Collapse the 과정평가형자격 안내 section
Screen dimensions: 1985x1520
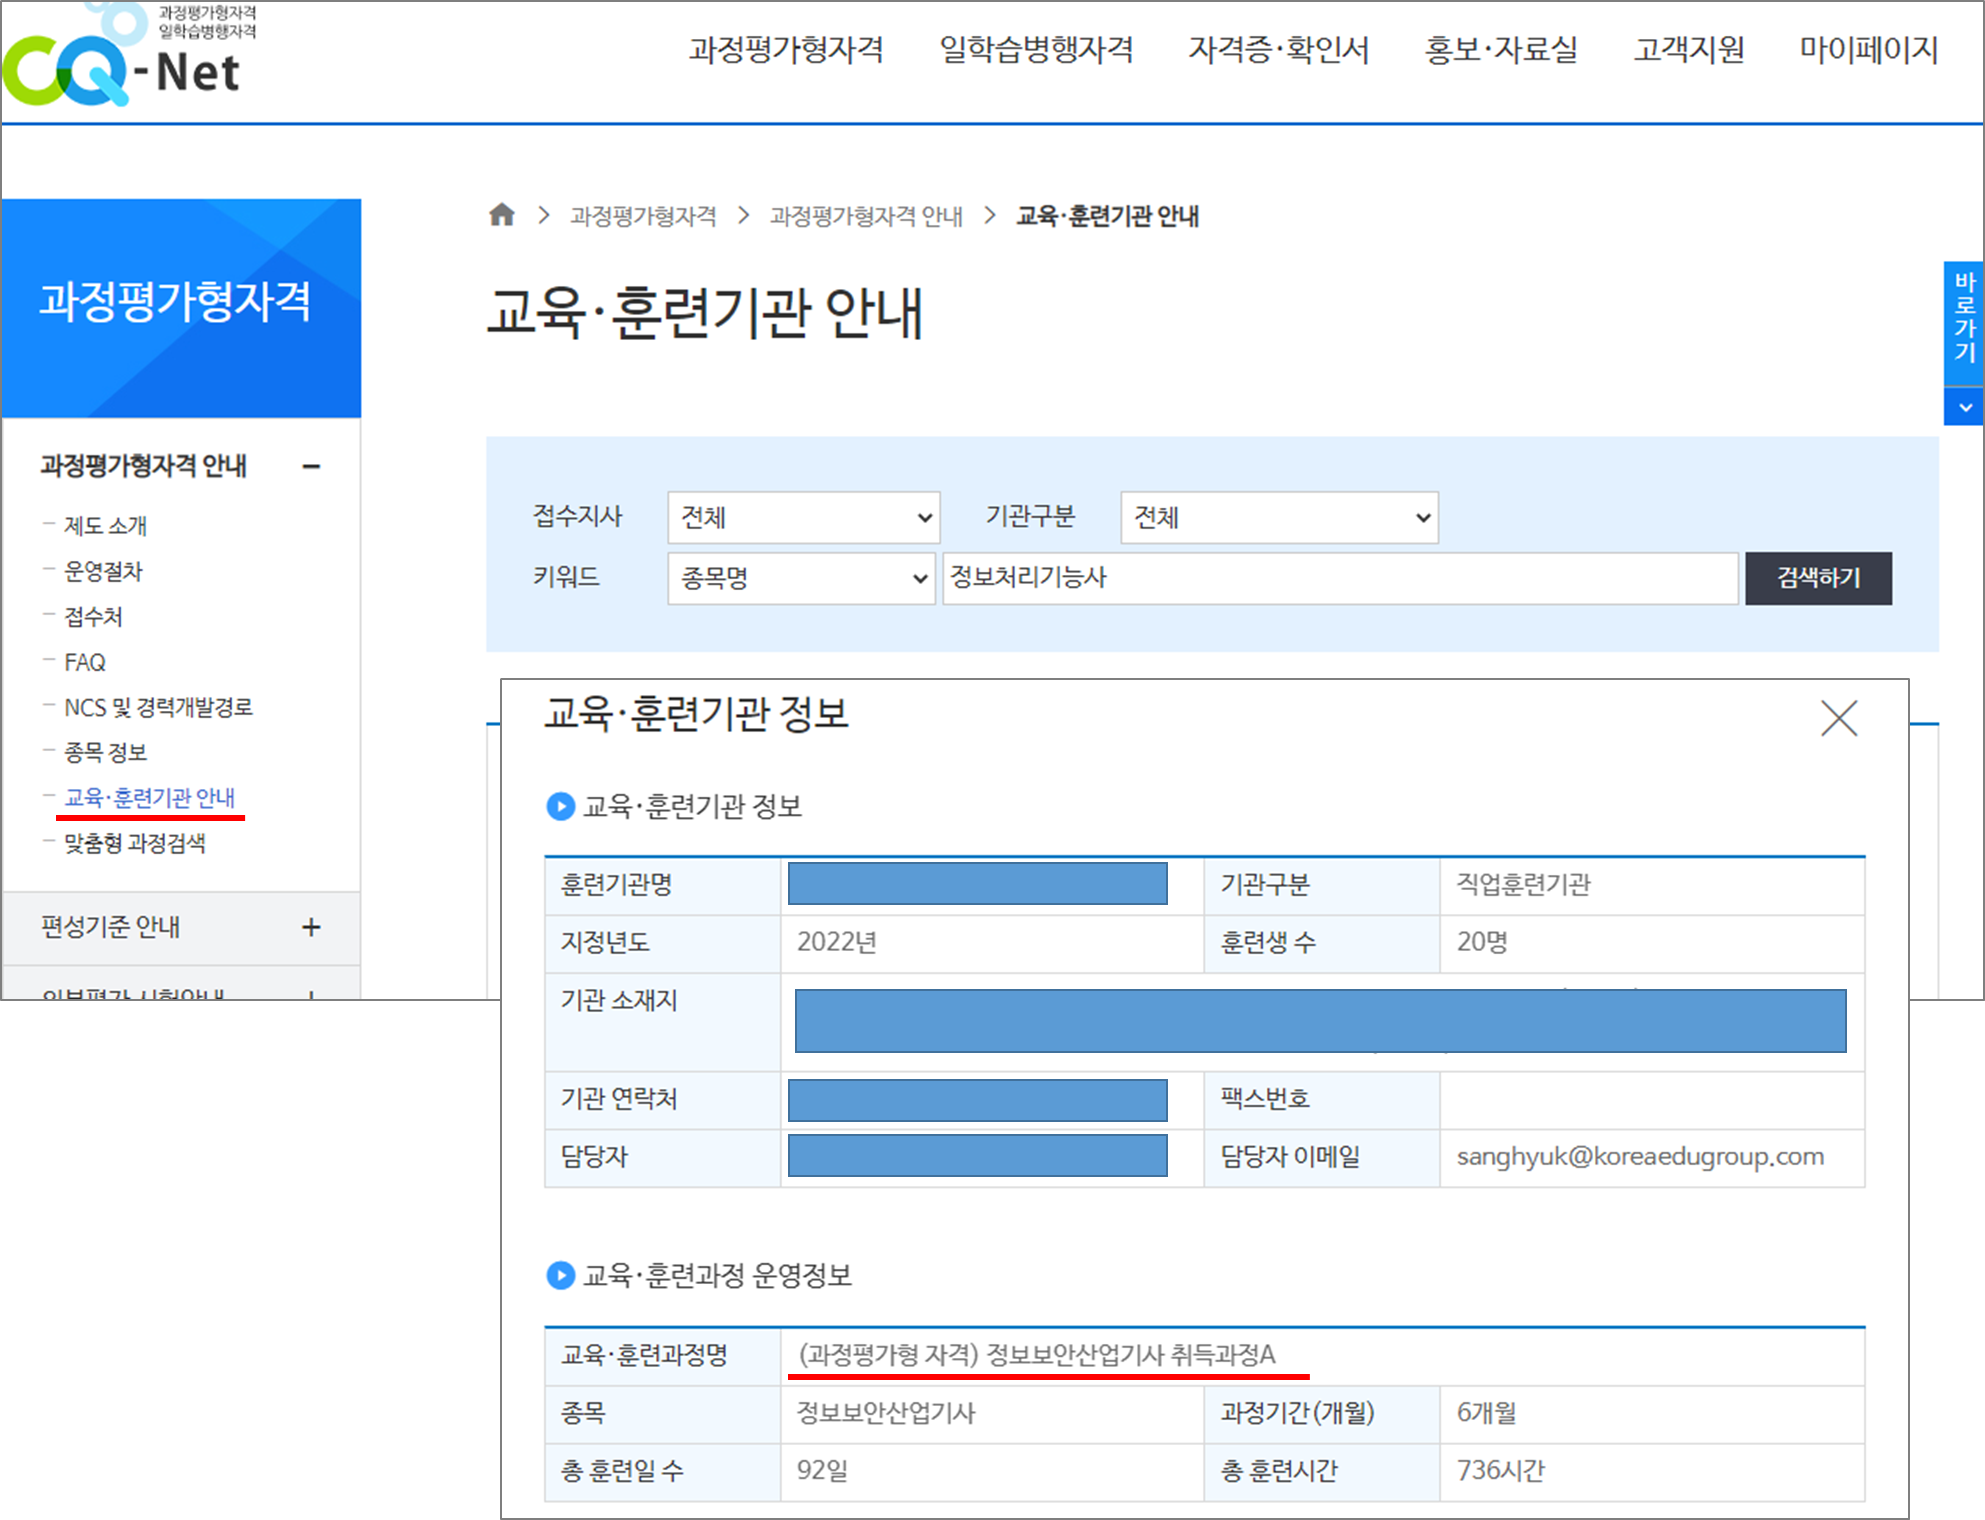(311, 466)
